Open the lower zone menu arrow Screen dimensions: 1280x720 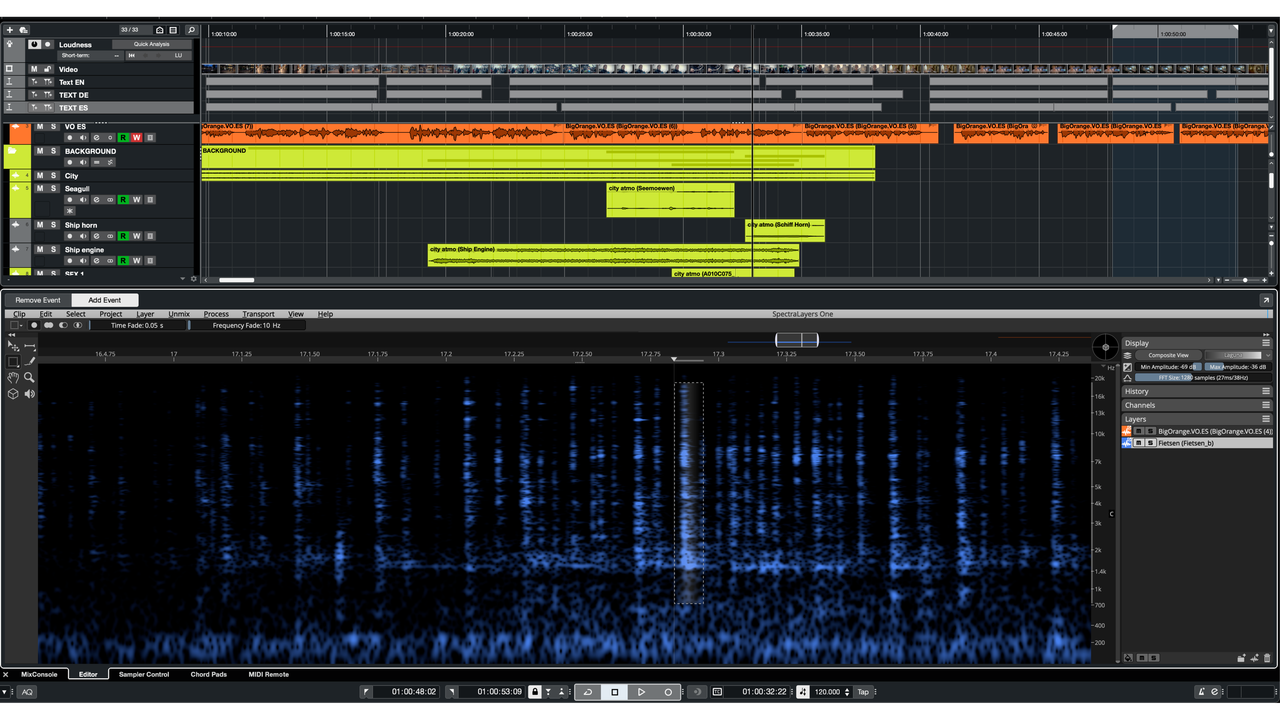tap(4, 692)
